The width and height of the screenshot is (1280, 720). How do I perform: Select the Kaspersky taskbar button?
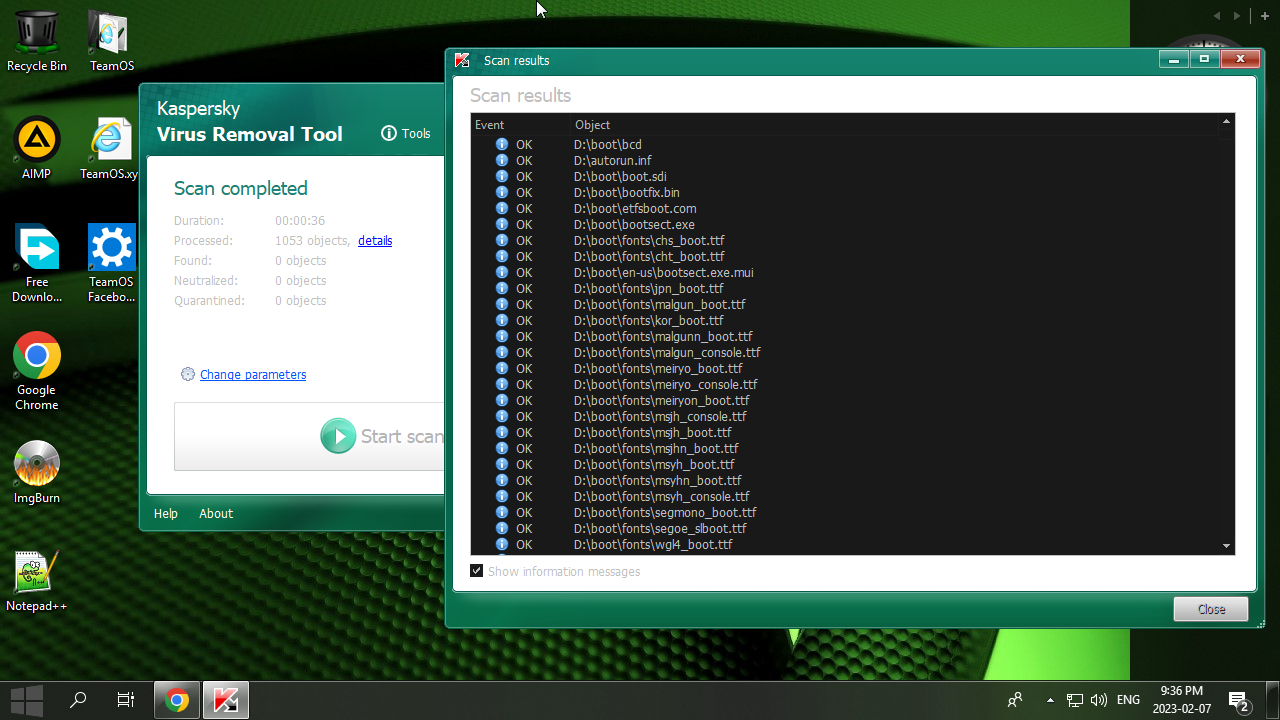226,700
